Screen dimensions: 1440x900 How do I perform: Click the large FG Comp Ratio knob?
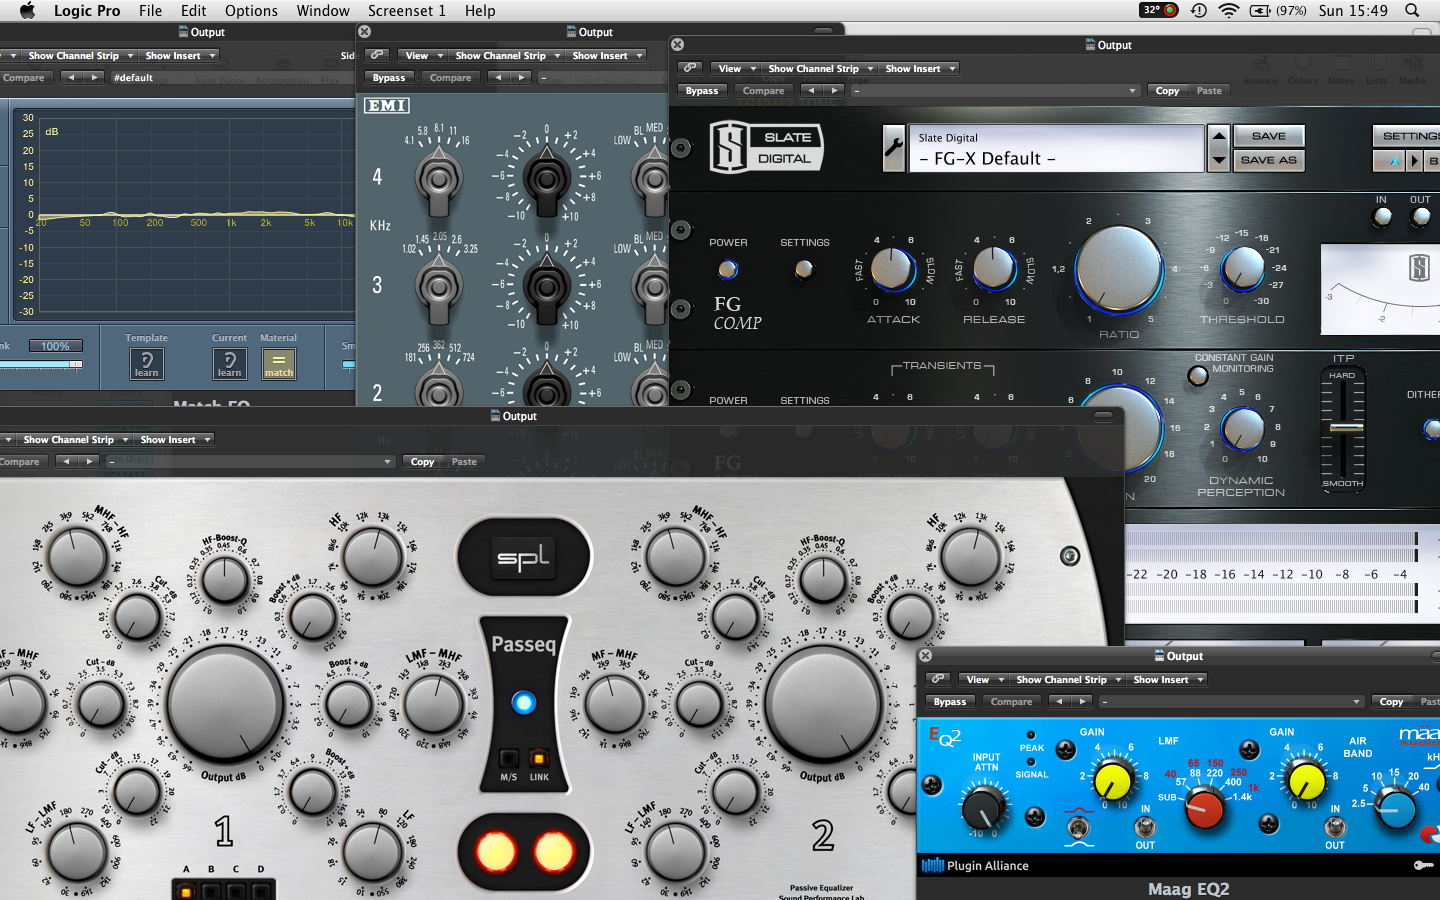tap(1118, 269)
